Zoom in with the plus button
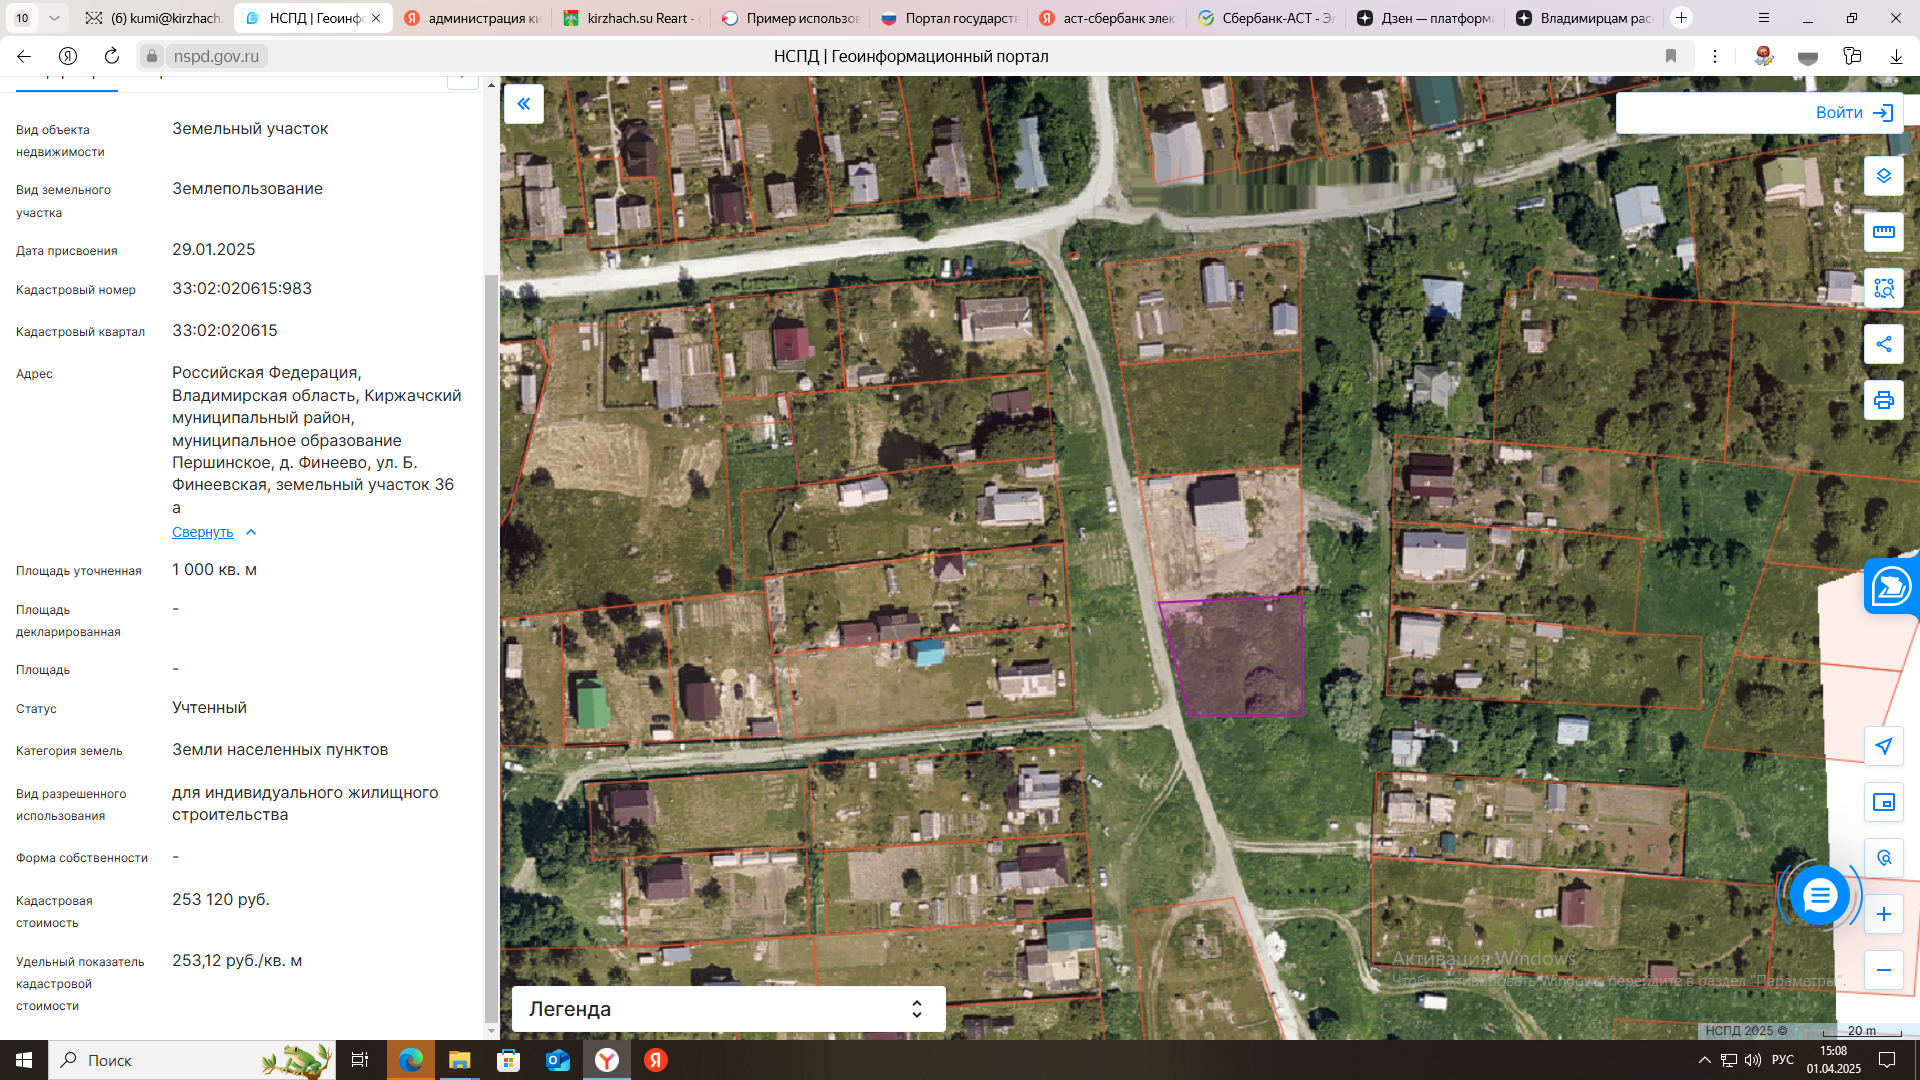Image resolution: width=1920 pixels, height=1080 pixels. point(1883,914)
